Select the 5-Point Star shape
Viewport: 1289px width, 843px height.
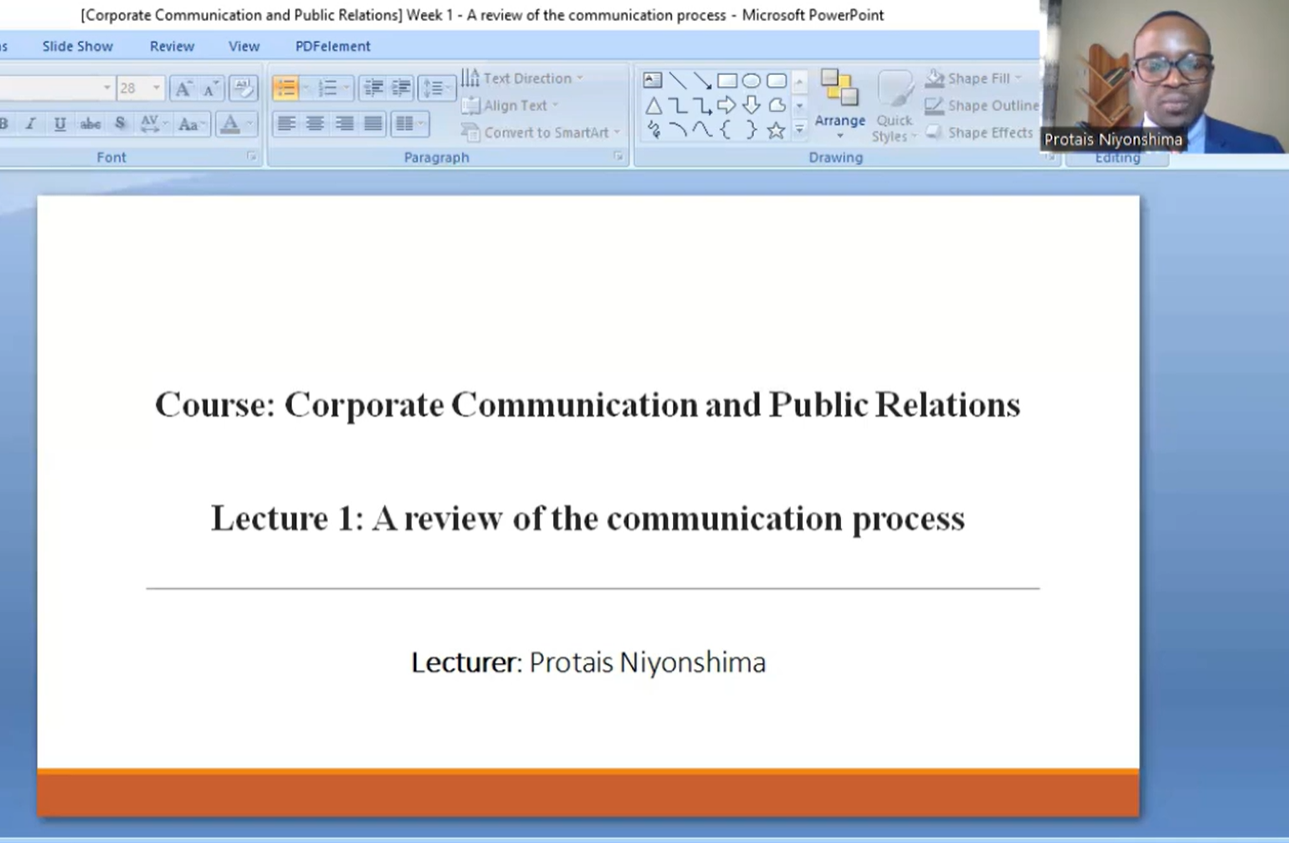(776, 130)
